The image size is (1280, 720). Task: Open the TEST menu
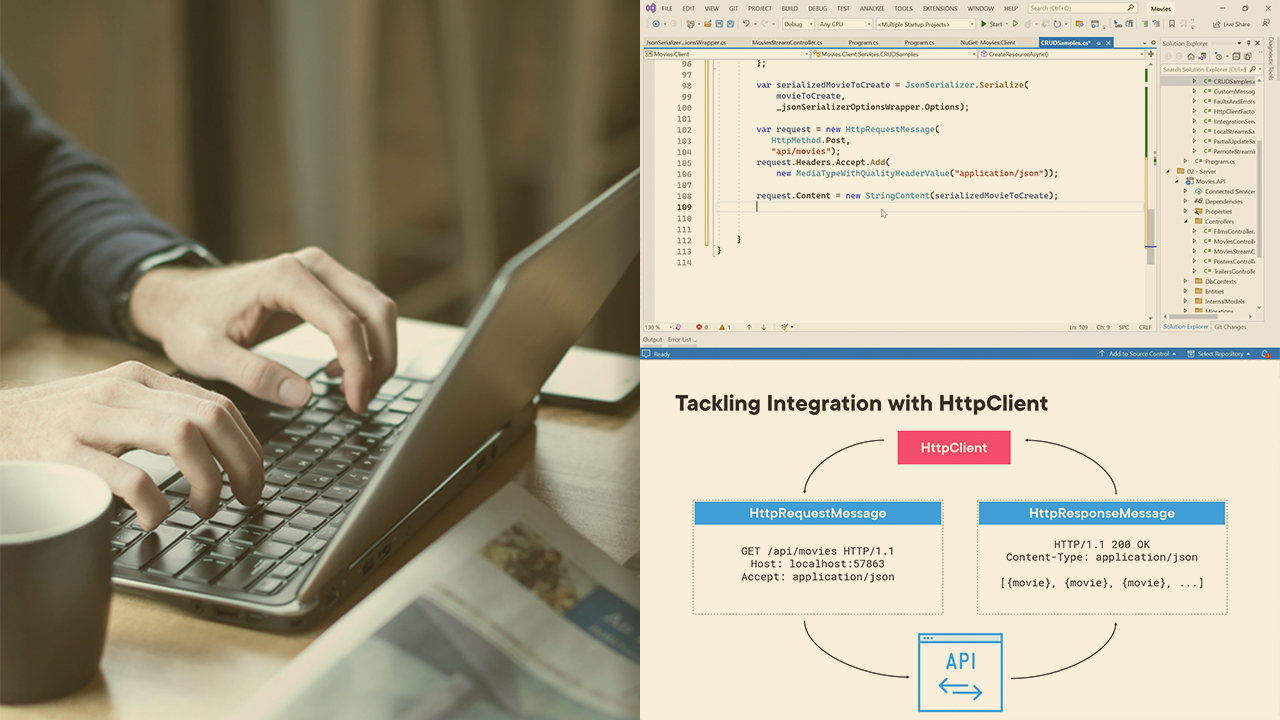coord(843,8)
